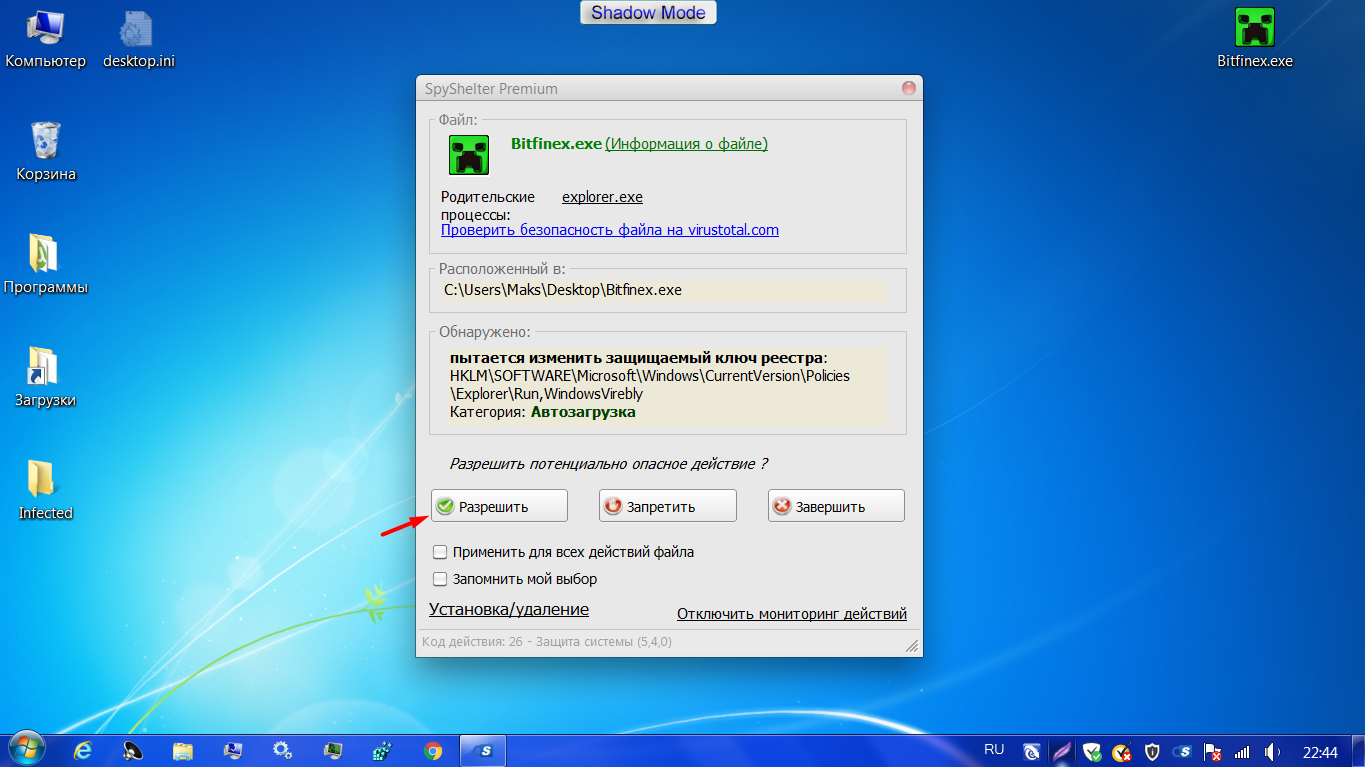The width and height of the screenshot is (1365, 767).
Task: Click the Shadow Mode button
Action: [648, 13]
